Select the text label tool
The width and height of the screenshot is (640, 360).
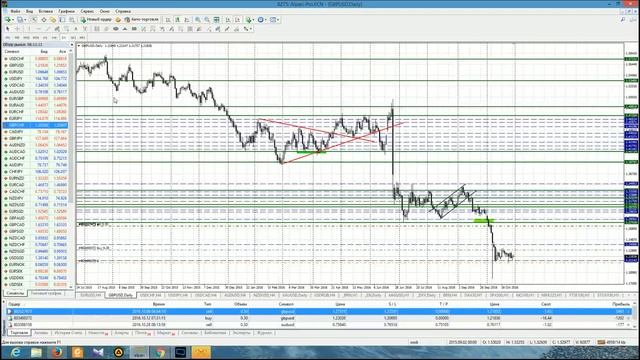click(x=85, y=29)
